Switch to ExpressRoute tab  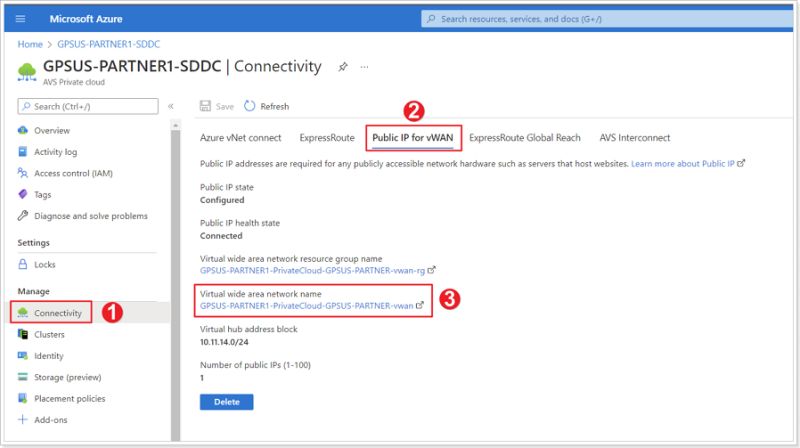click(327, 138)
